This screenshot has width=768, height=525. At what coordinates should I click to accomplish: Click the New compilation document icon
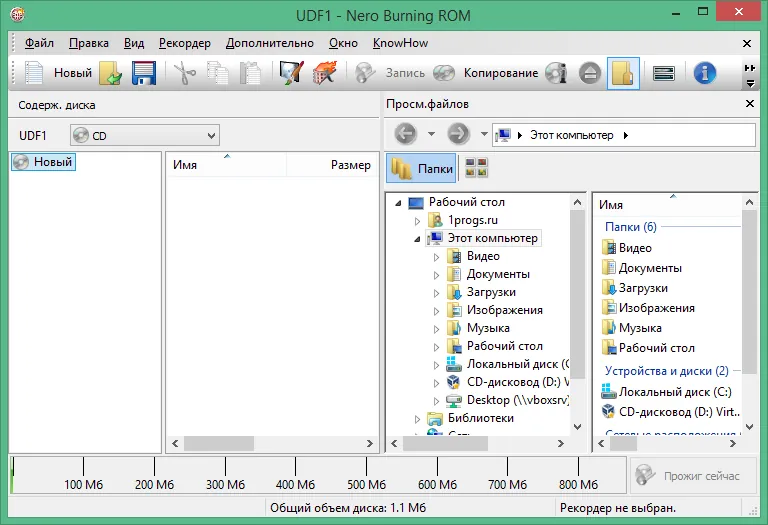tap(33, 73)
